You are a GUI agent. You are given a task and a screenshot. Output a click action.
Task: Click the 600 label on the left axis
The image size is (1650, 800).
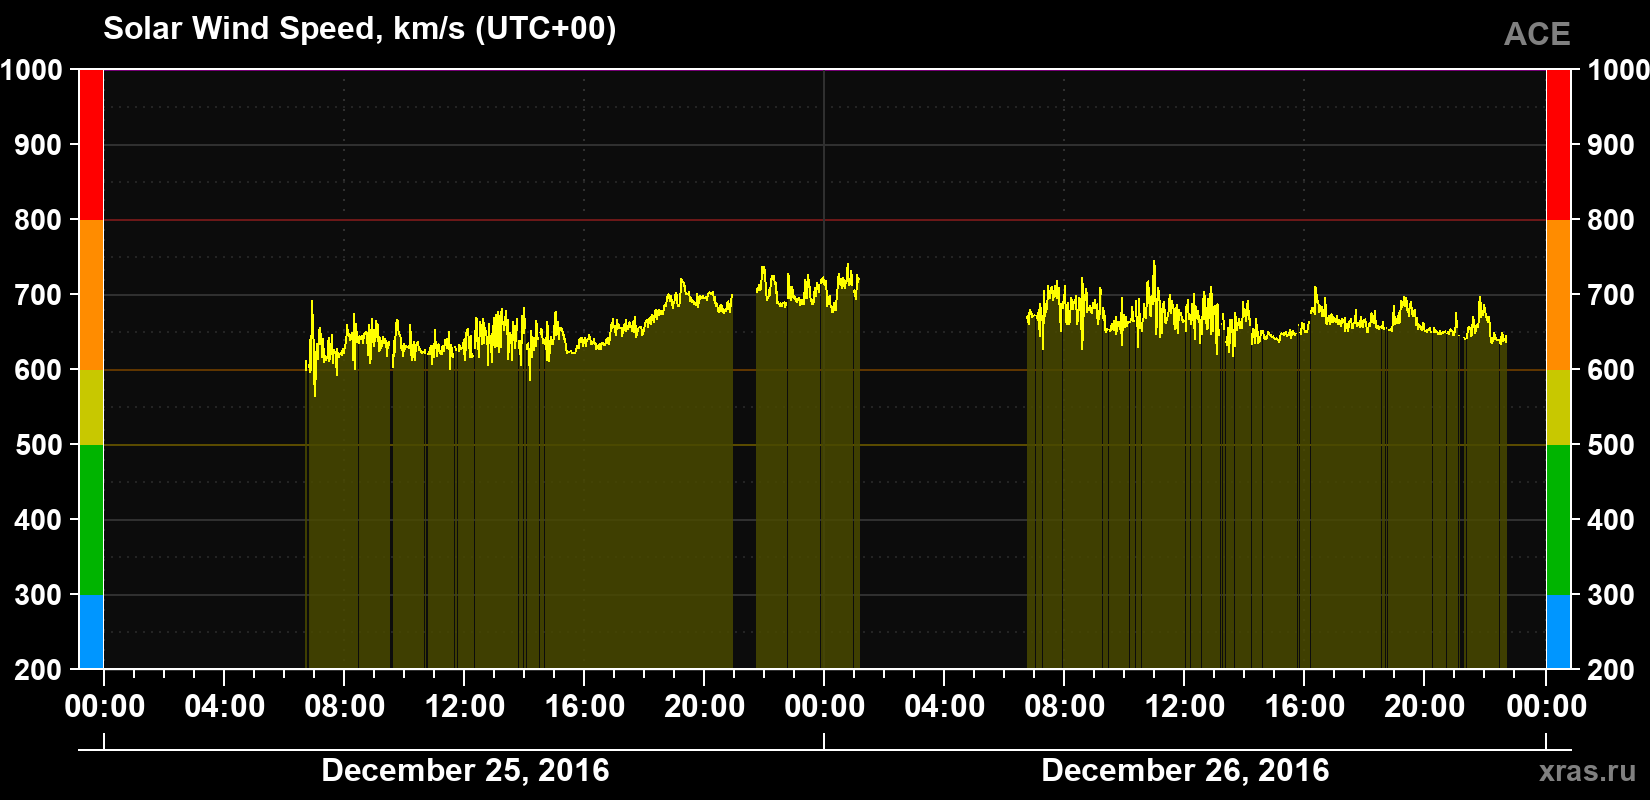point(39,370)
